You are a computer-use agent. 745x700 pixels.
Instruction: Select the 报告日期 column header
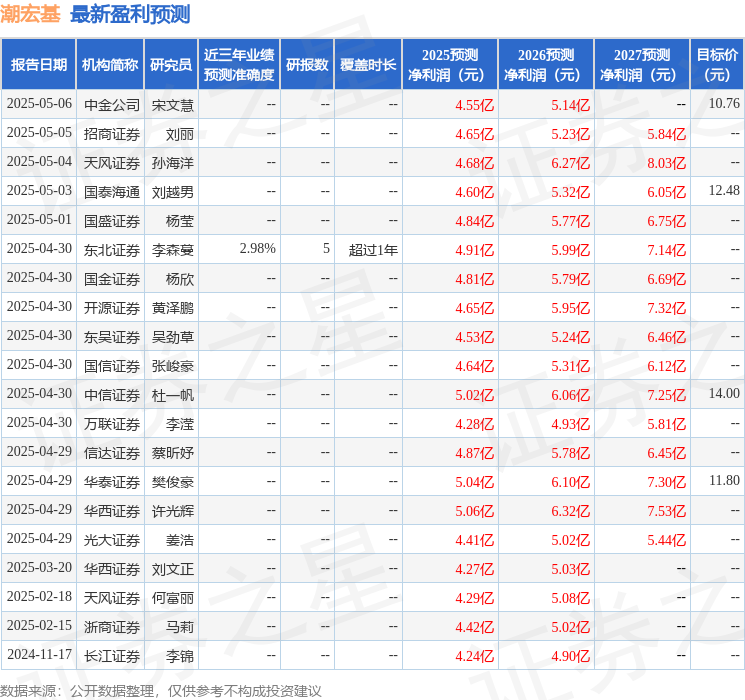(x=38, y=64)
